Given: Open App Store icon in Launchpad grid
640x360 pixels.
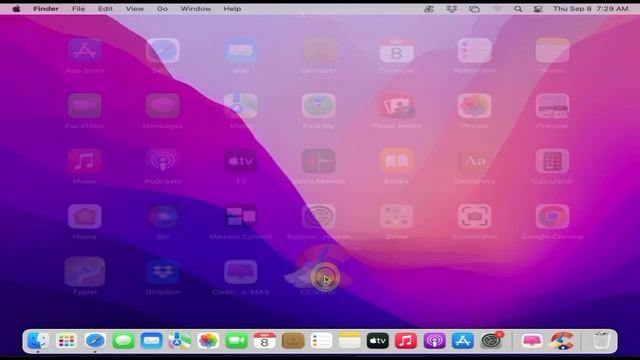Looking at the screenshot, I should pyautogui.click(x=84, y=50).
